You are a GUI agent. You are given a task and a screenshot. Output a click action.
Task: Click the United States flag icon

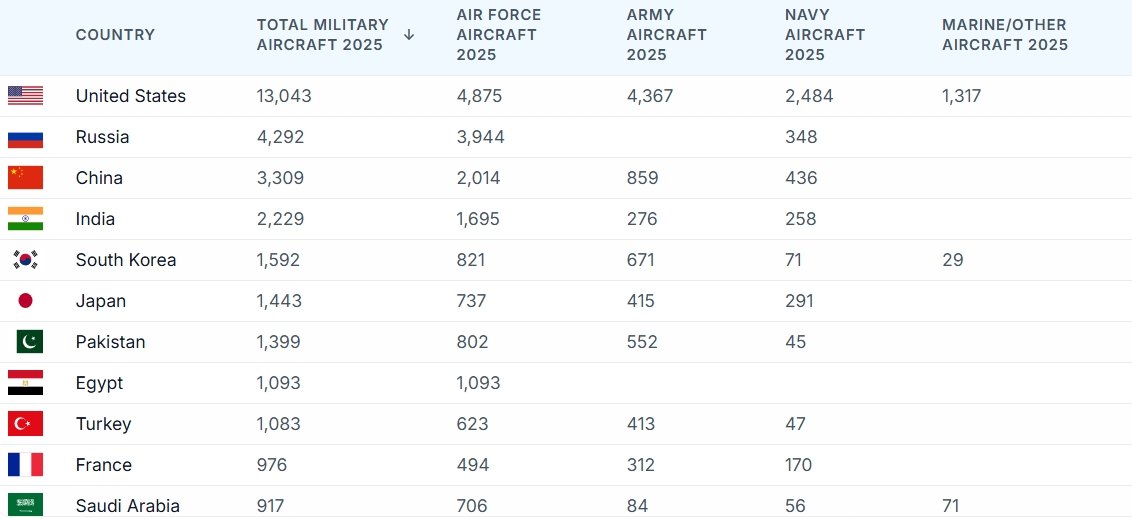pyautogui.click(x=25, y=96)
